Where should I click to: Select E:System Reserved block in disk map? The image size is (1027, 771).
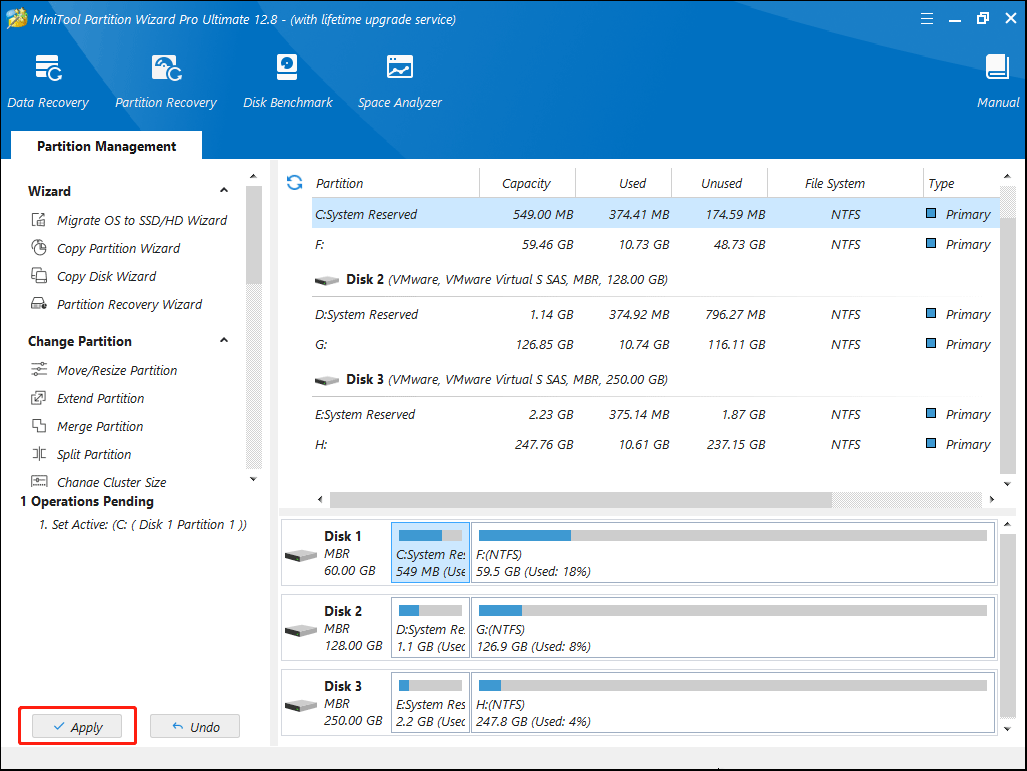(x=430, y=703)
